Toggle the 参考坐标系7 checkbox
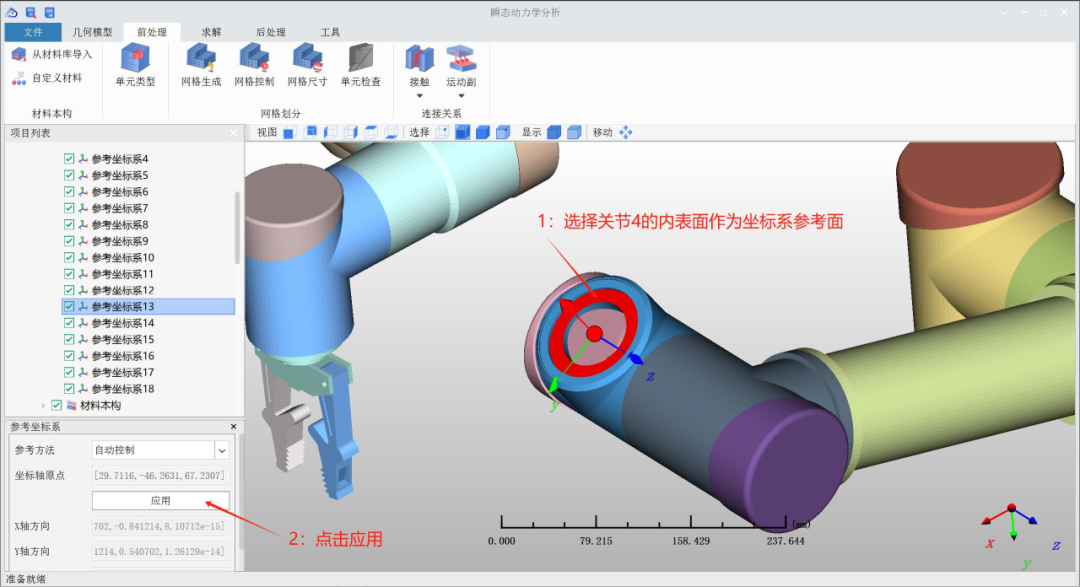 [x=69, y=208]
